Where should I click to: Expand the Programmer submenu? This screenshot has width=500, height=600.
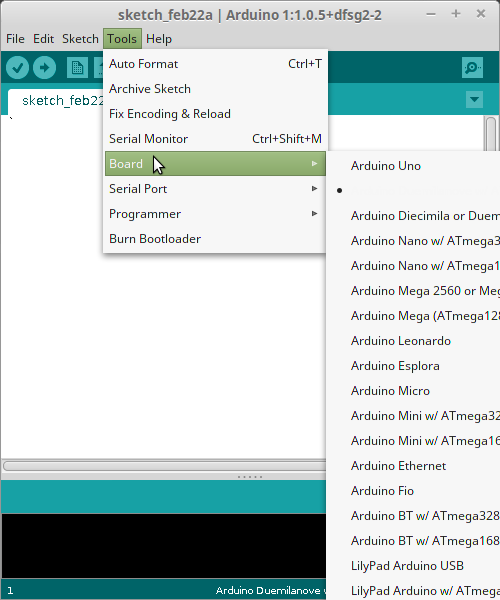[215, 214]
